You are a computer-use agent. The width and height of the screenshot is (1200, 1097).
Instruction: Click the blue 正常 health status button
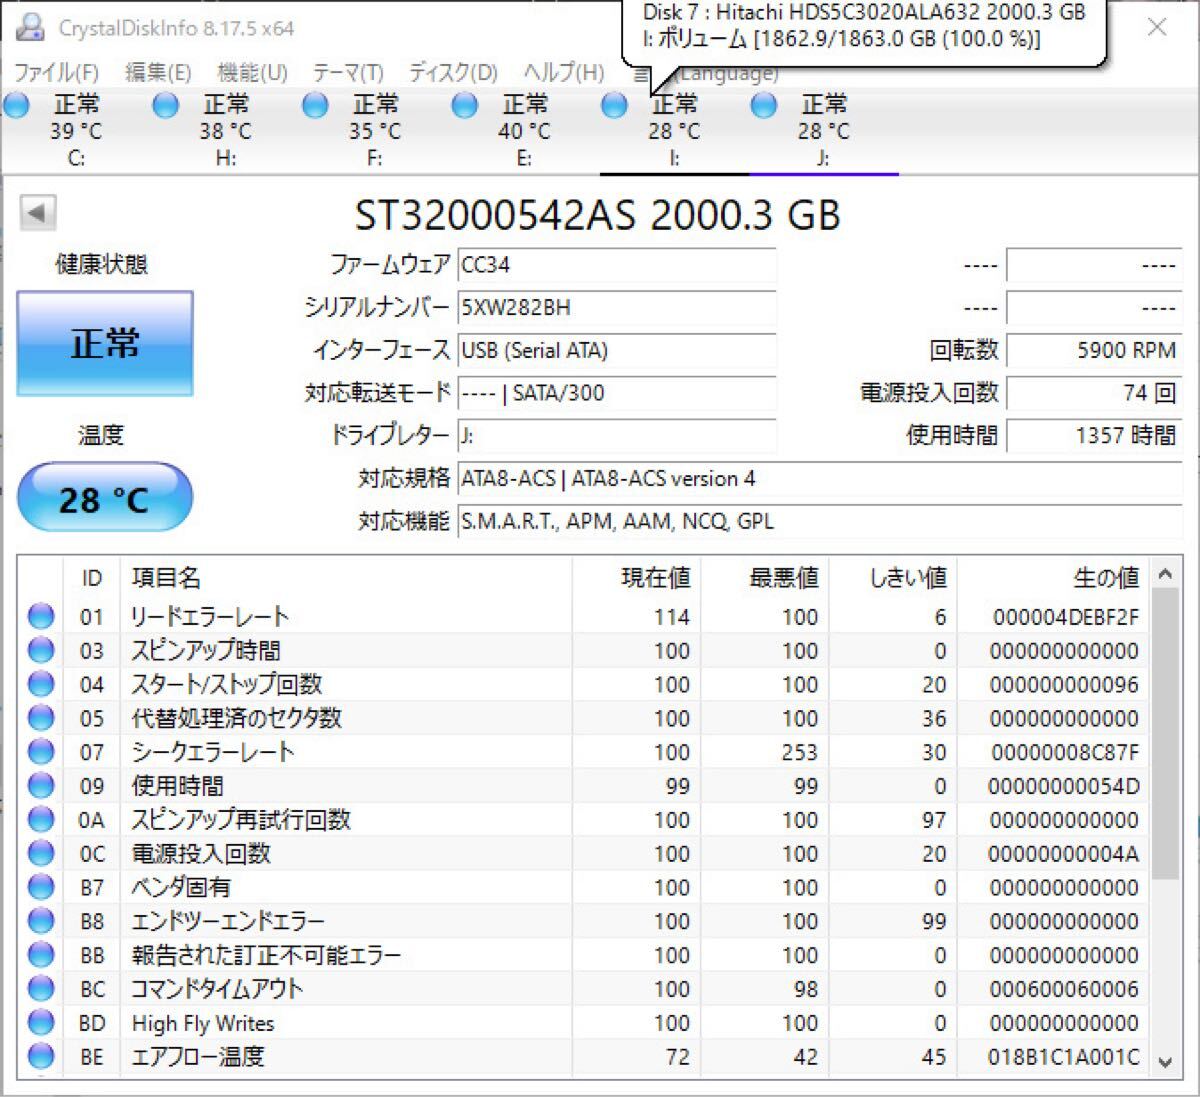coord(105,344)
